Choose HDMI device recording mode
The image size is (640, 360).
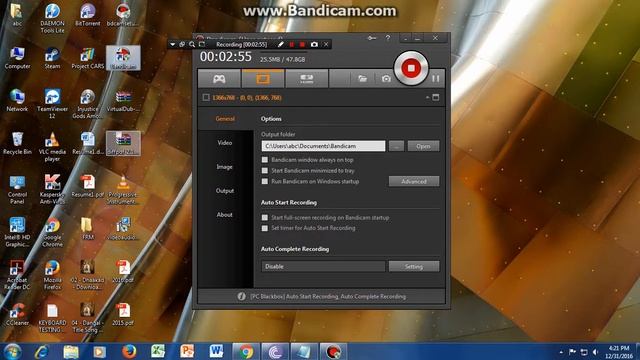(307, 78)
